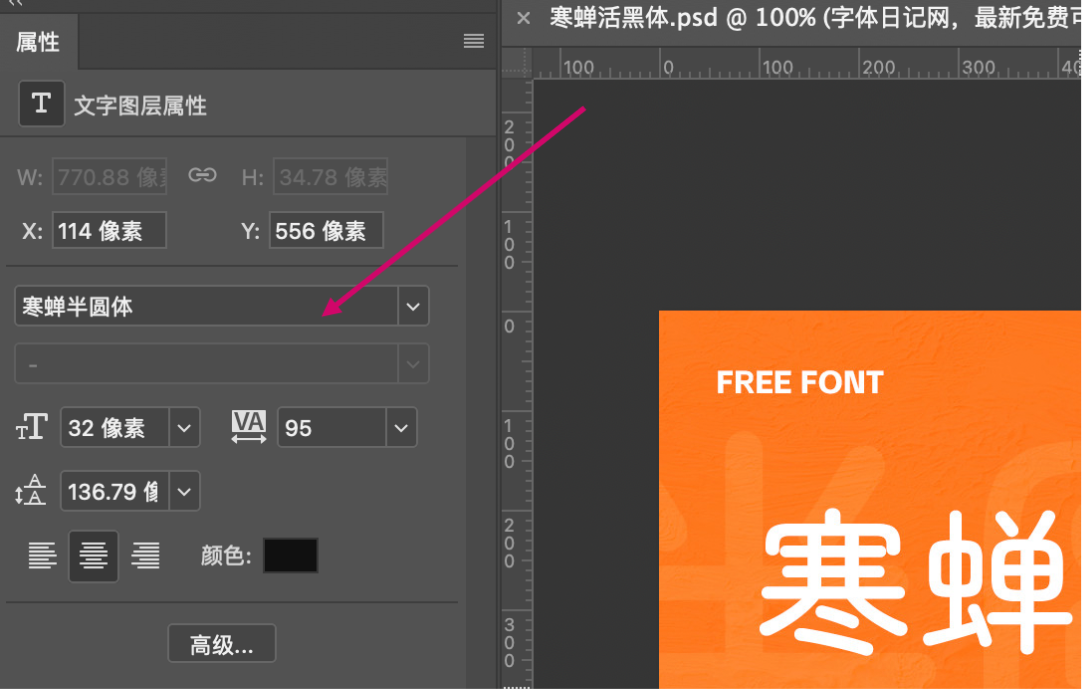Expand the font size dropdown

(x=184, y=428)
